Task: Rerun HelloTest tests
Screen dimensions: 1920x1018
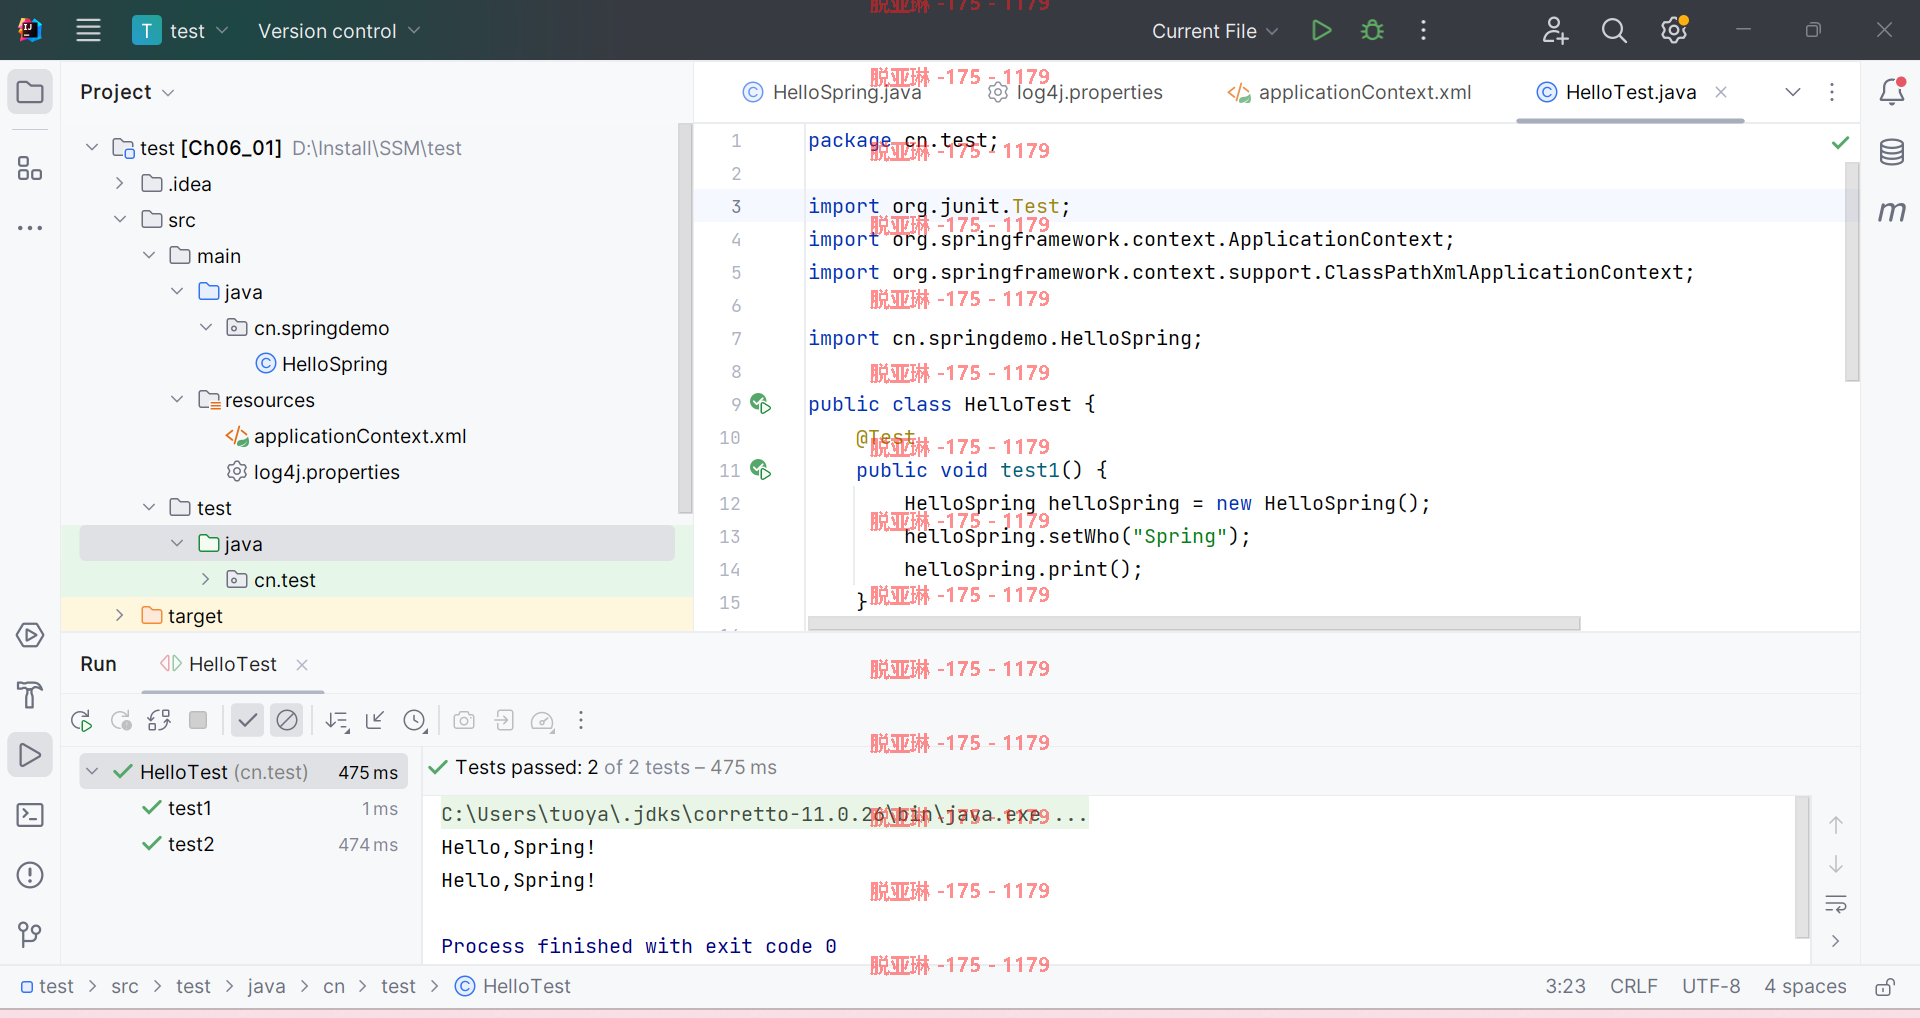Action: pos(82,720)
